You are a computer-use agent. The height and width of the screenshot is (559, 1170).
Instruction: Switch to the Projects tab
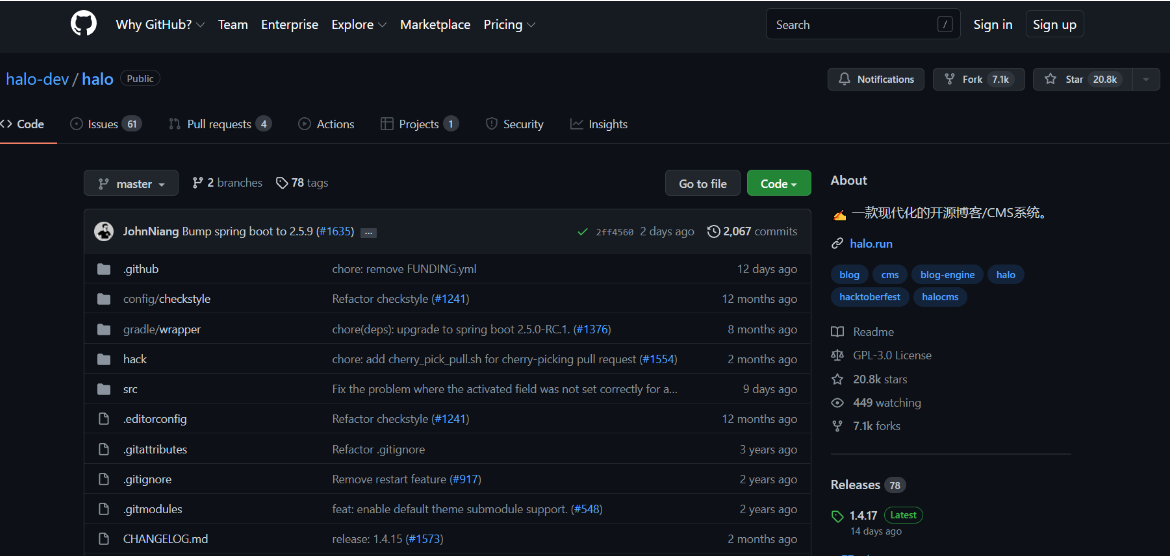pos(419,125)
